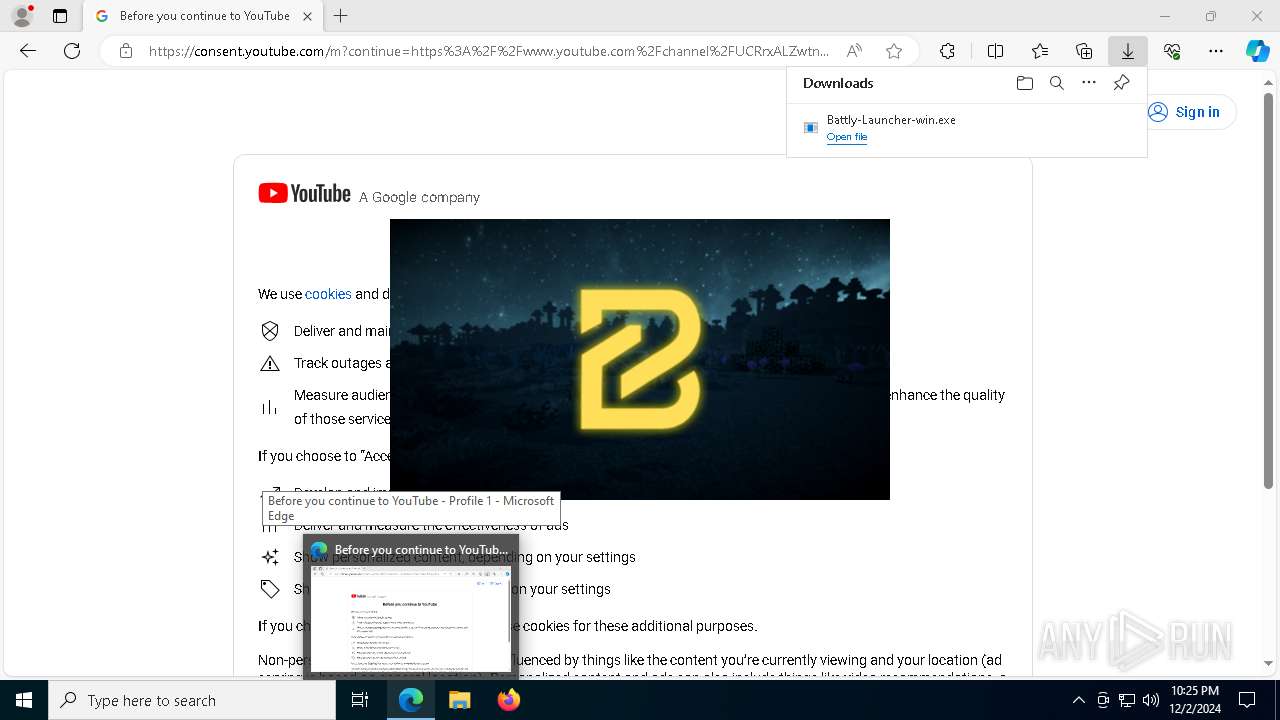Screen dimensions: 1280x720
Task: Click the volume speaker tray icon
Action: pos(1151,700)
